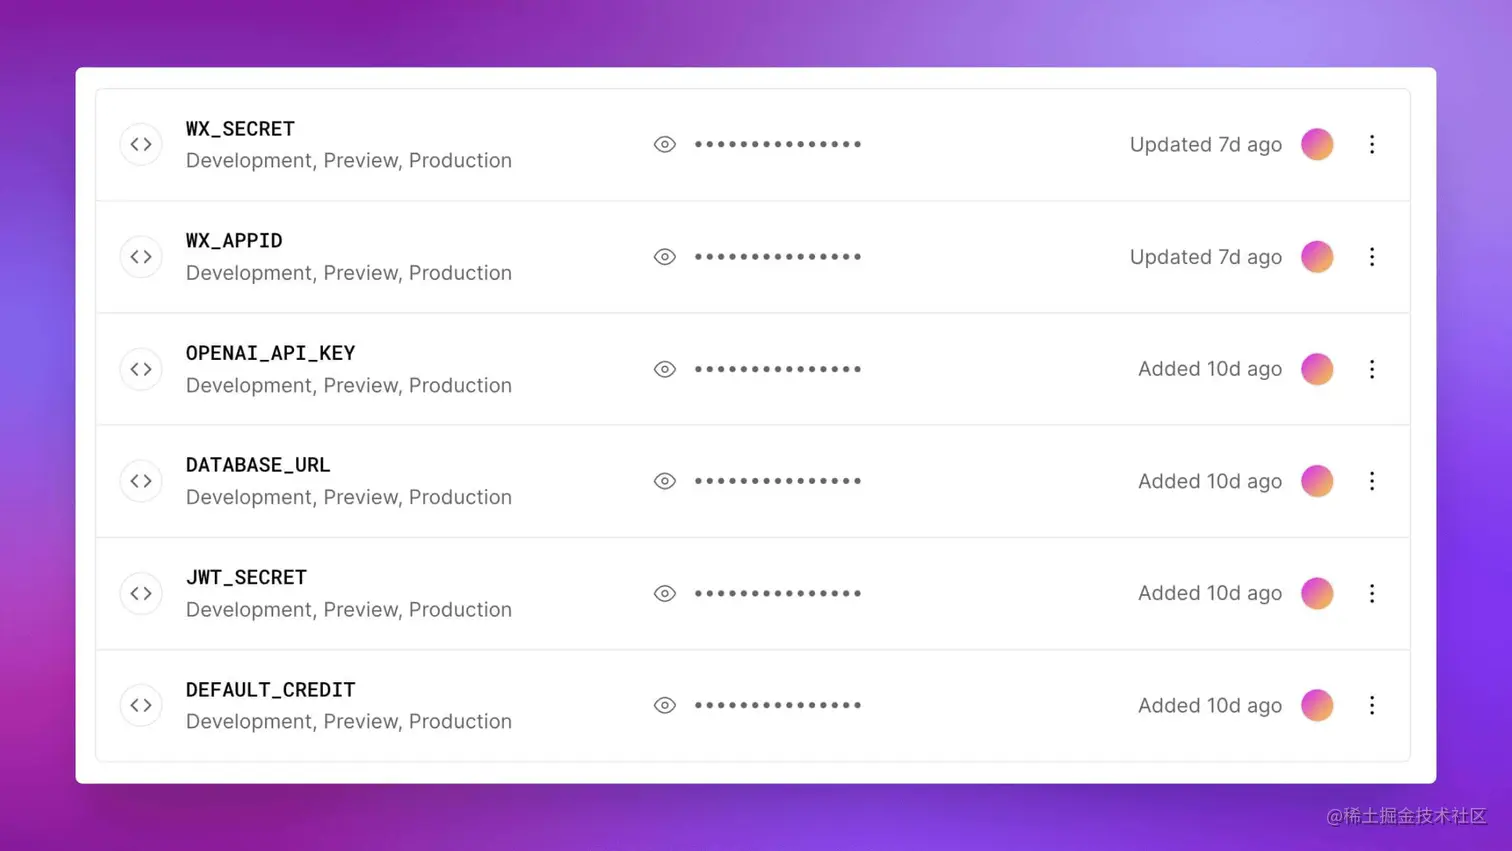Click the gradient avatar swatch for DEFAULT_CREDIT

point(1317,705)
